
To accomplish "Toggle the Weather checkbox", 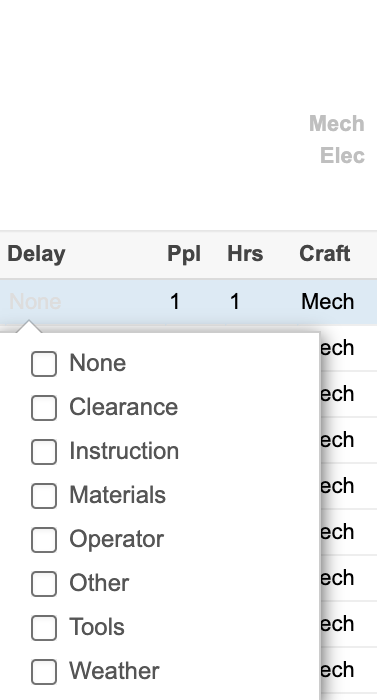I will [44, 671].
